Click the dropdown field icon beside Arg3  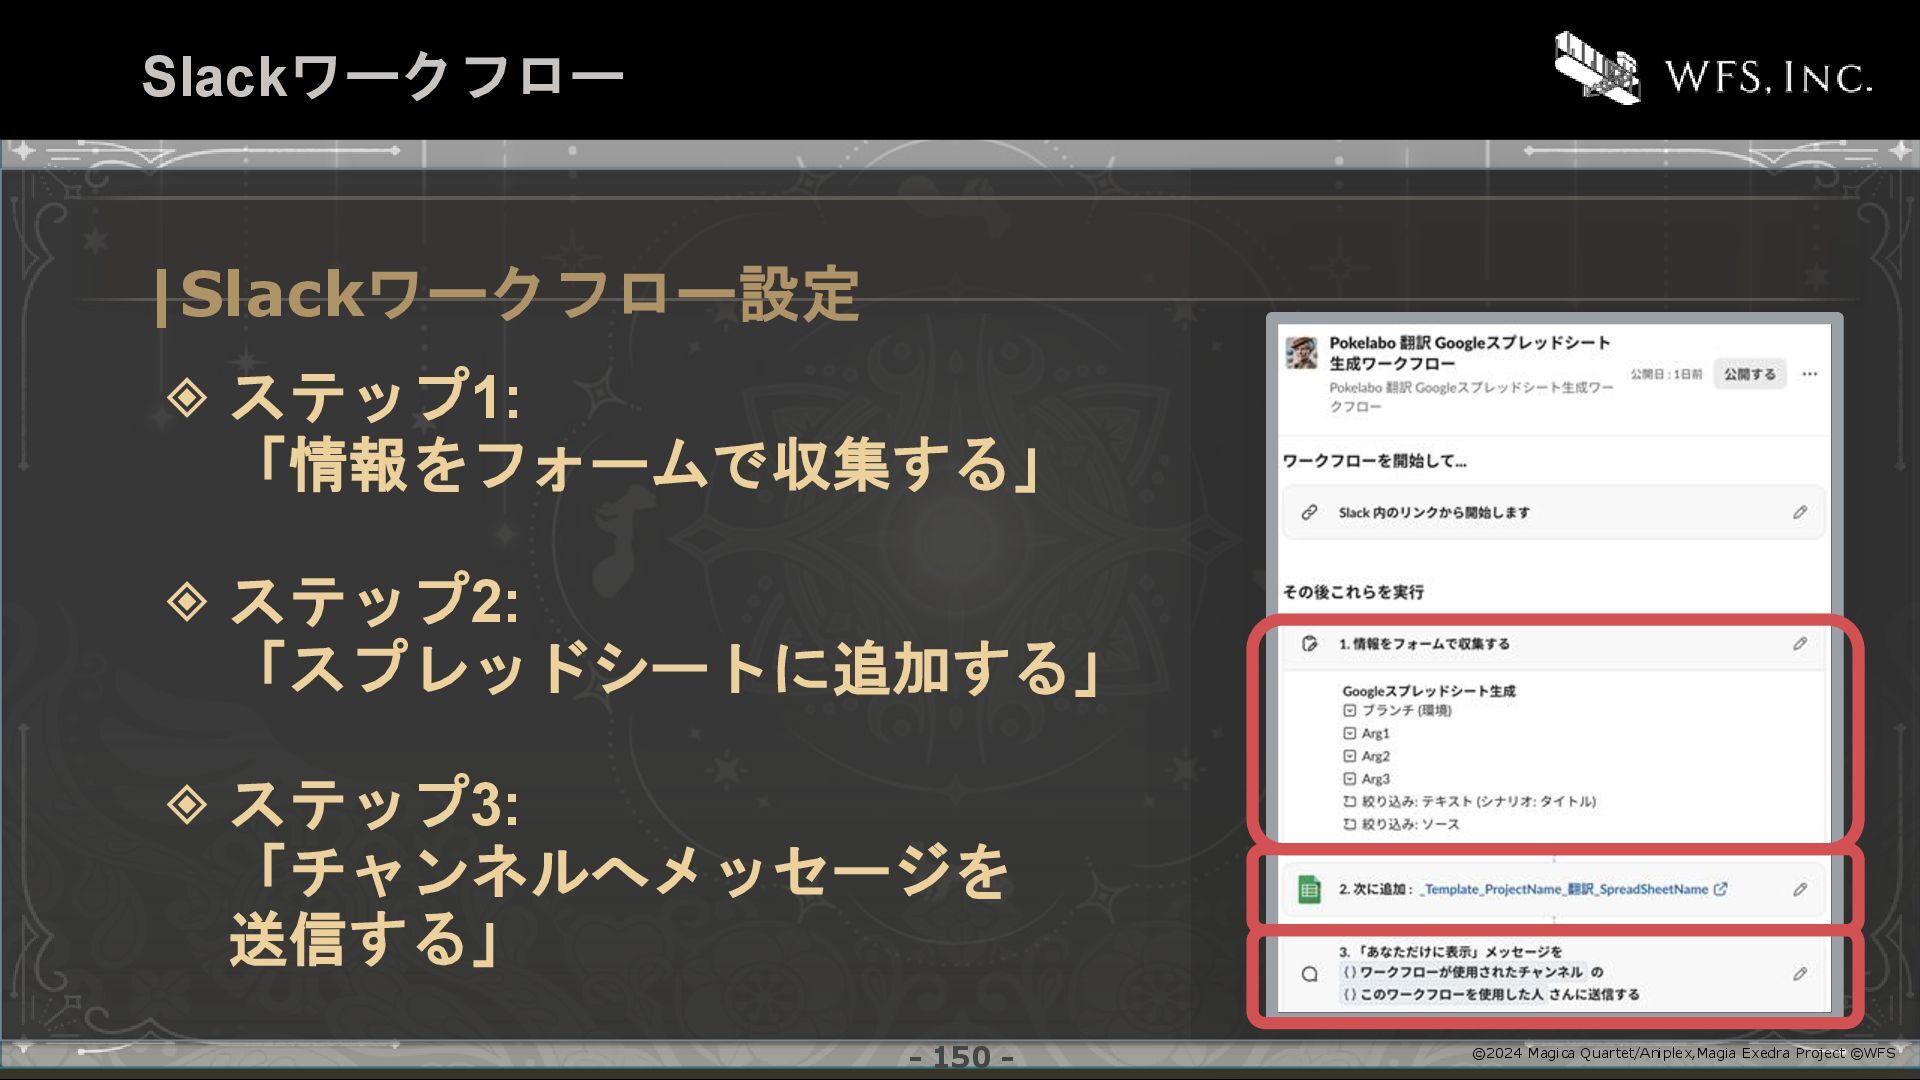point(1349,778)
